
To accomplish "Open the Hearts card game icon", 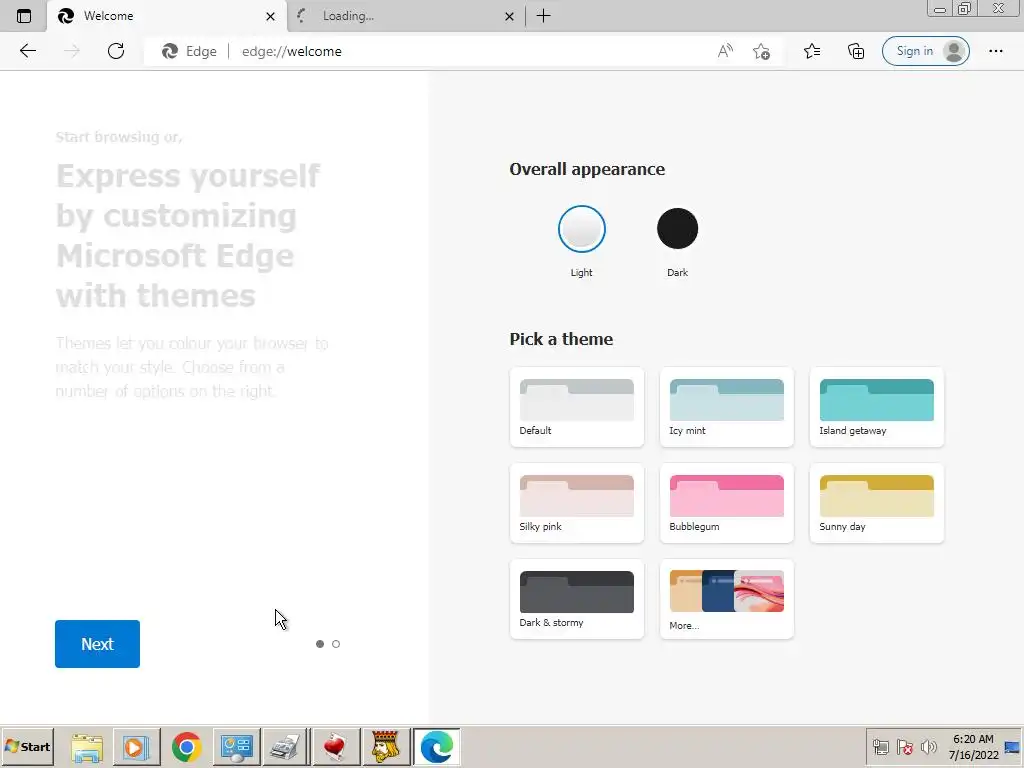I will point(336,747).
